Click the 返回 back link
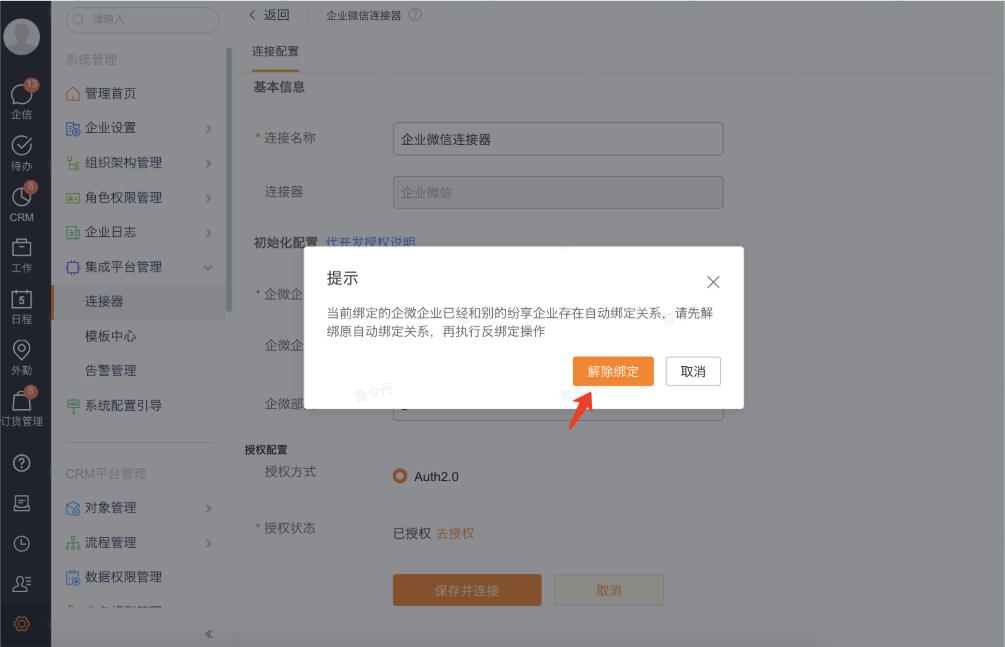 coord(270,15)
